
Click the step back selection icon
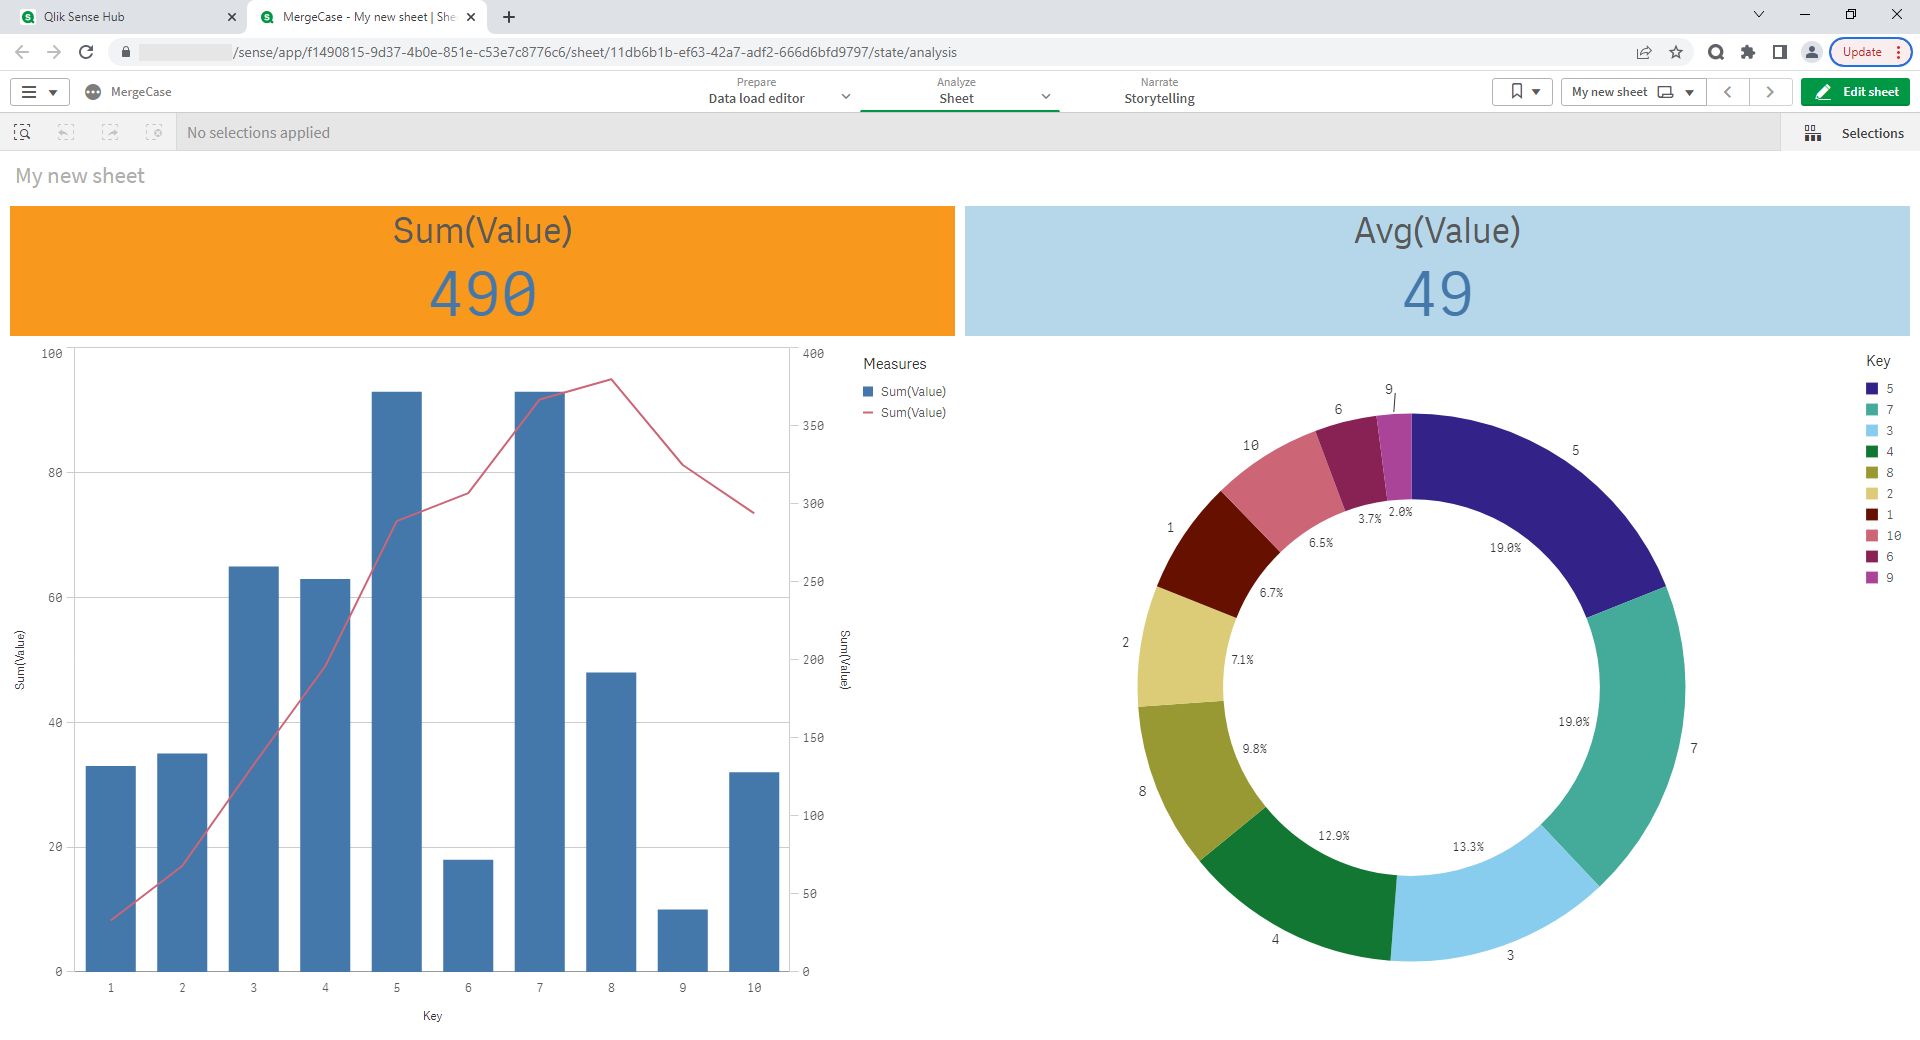click(66, 132)
